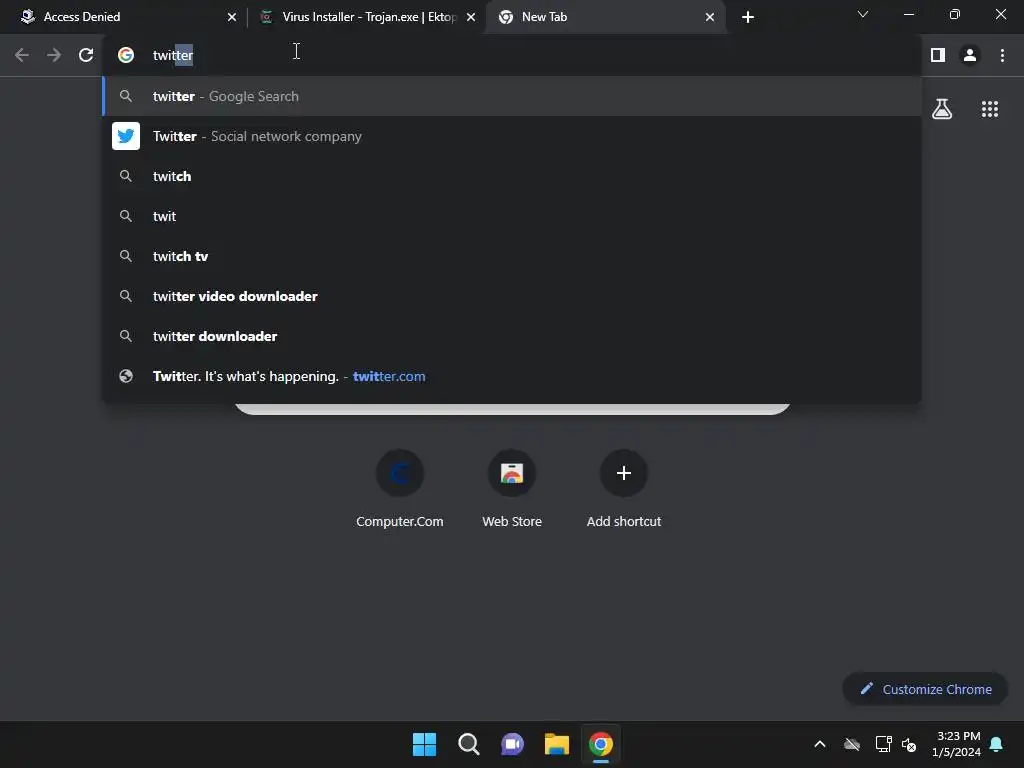Image resolution: width=1024 pixels, height=768 pixels.
Task: Close the New Tab tab
Action: pos(710,17)
